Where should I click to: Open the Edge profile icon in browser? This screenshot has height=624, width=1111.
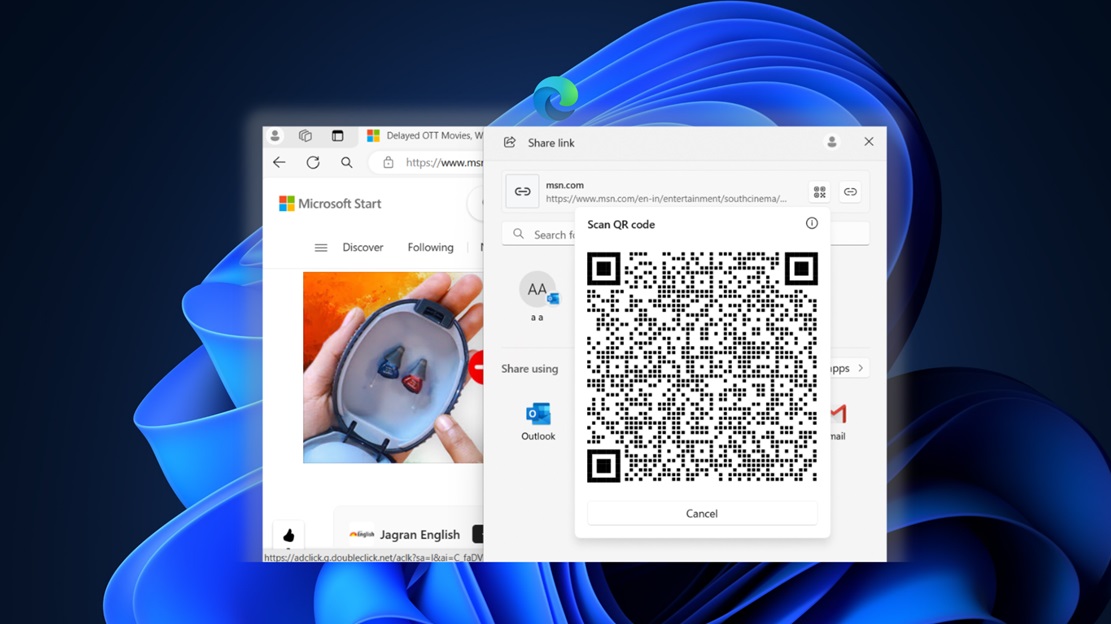(275, 136)
